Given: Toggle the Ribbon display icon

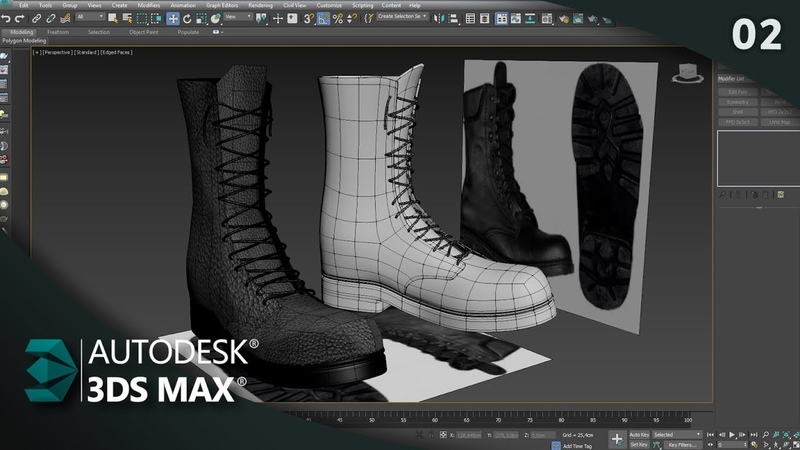Looking at the screenshot, I should pos(502,19).
